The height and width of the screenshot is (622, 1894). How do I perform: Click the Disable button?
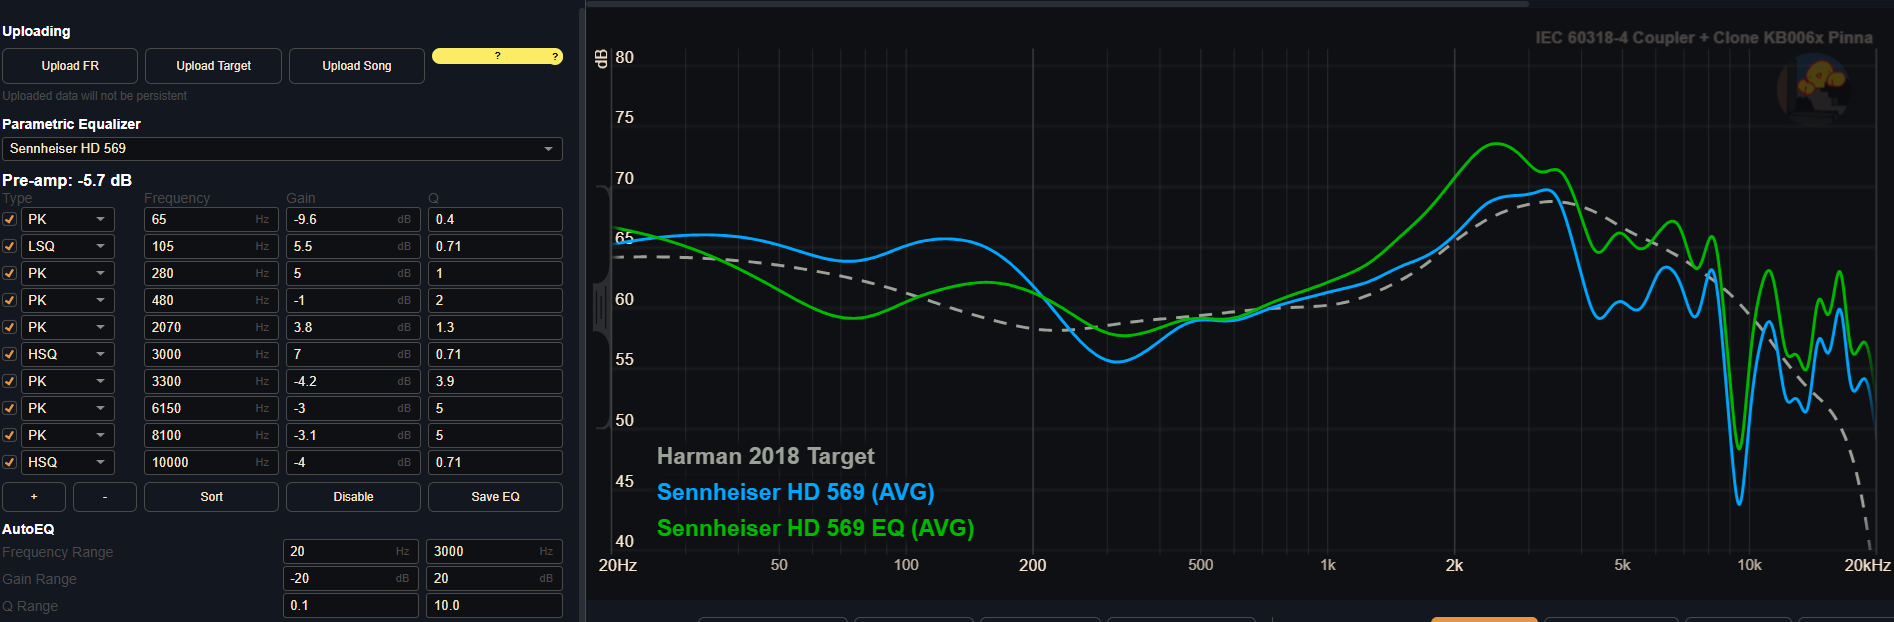click(x=353, y=497)
